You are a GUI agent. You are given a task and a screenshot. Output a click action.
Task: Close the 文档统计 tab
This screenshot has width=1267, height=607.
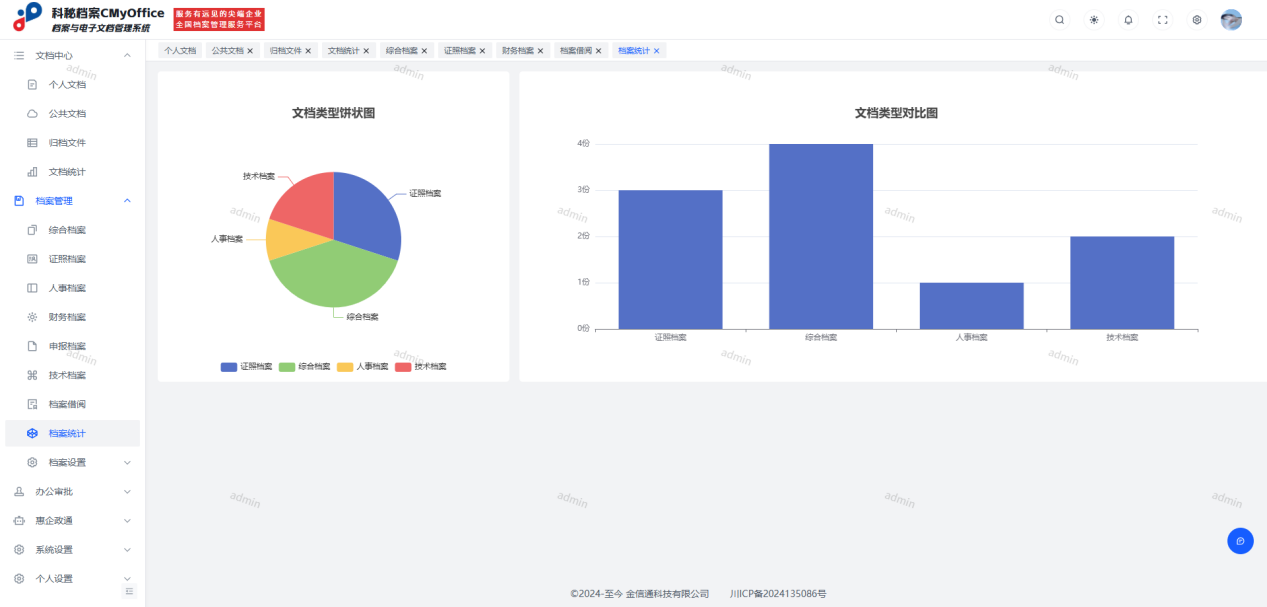click(x=366, y=50)
